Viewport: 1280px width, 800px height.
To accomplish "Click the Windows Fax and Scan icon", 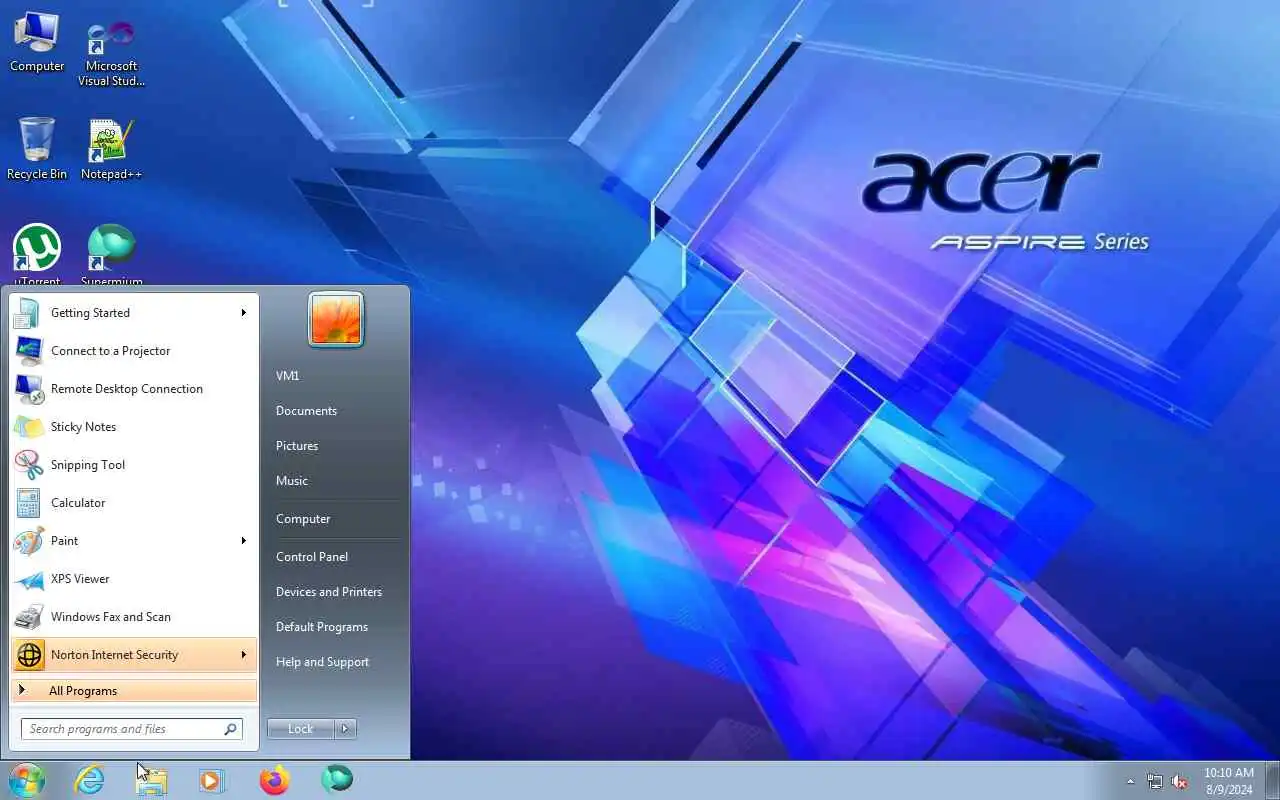I will pos(28,617).
